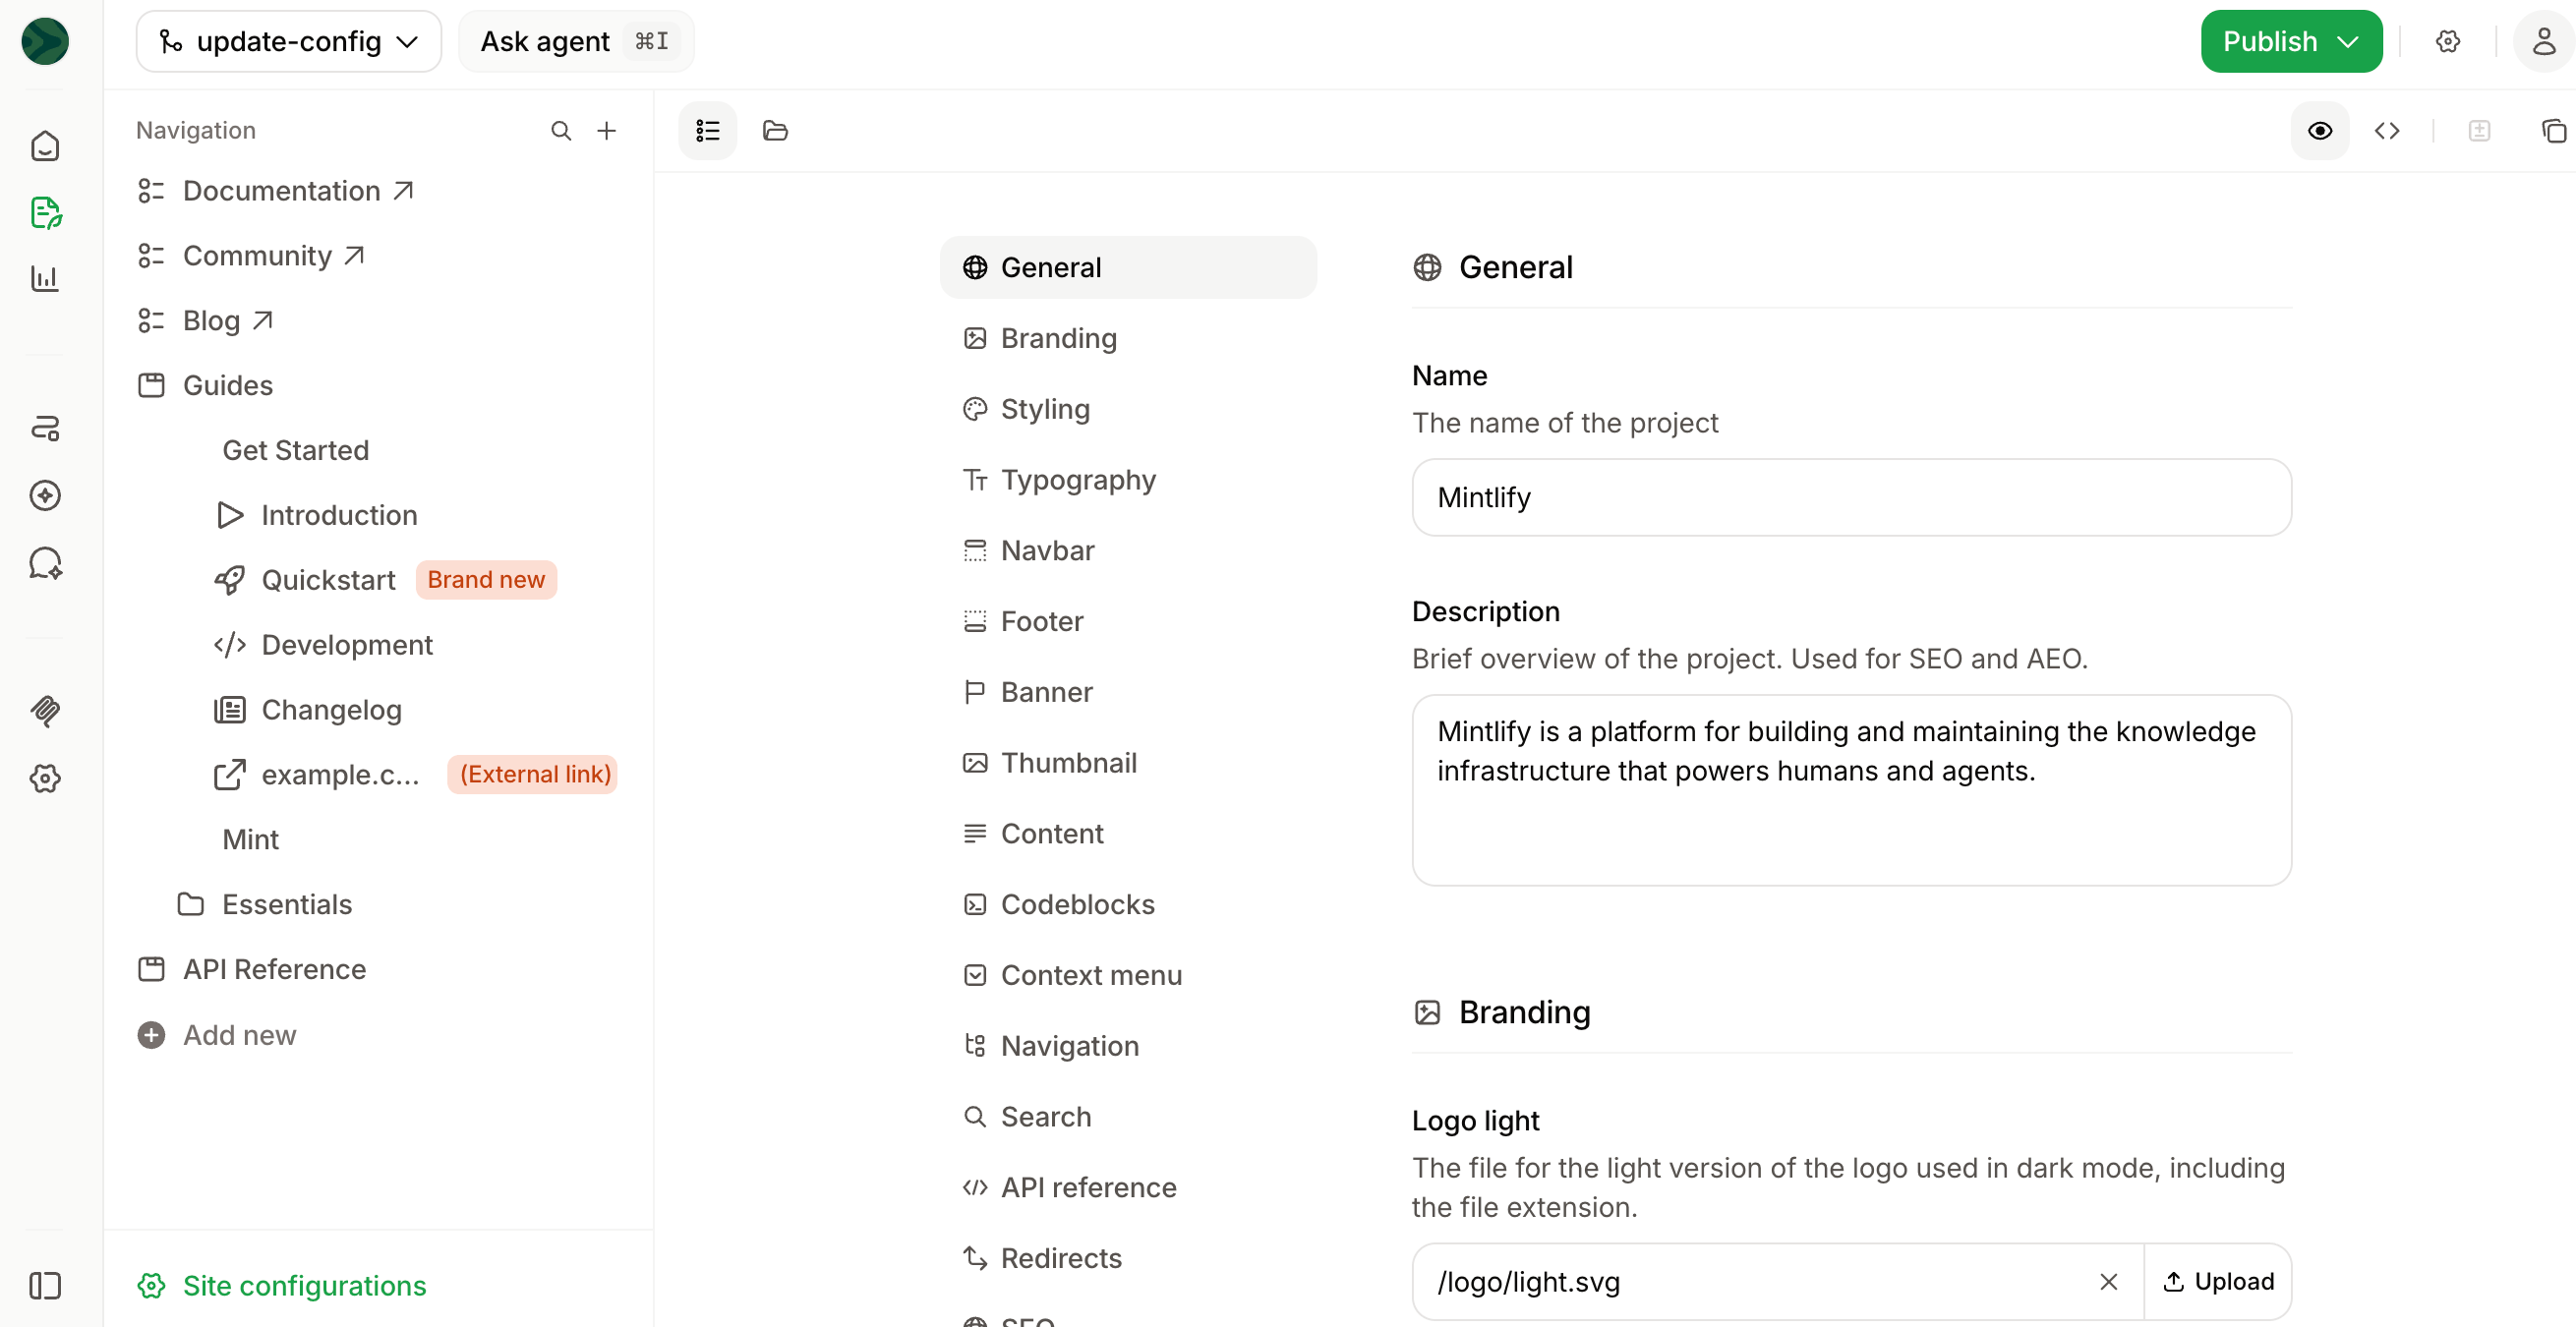The width and height of the screenshot is (2576, 1327).
Task: Click the Mint group label
Action: pos(250,840)
